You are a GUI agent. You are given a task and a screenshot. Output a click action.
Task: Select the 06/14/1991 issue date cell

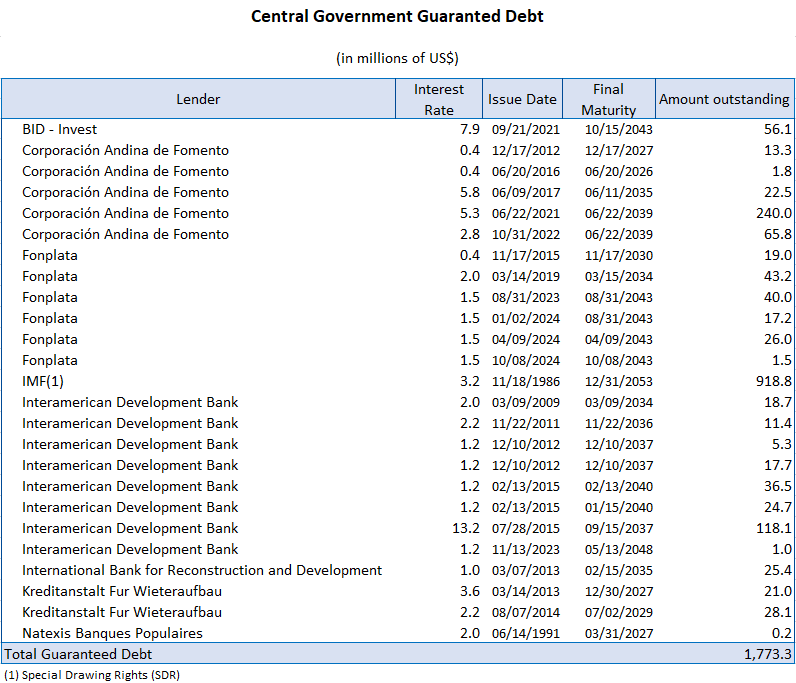tap(526, 633)
